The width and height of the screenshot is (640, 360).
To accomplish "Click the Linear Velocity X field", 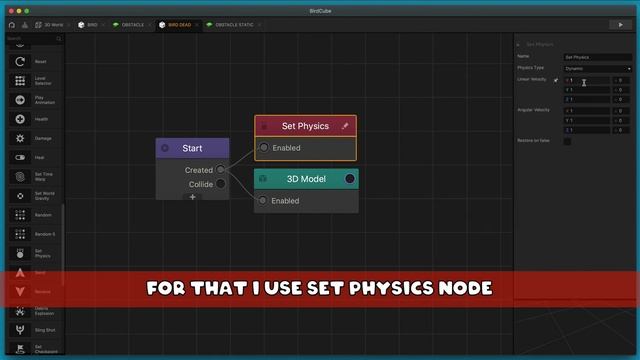I will tap(587, 80).
